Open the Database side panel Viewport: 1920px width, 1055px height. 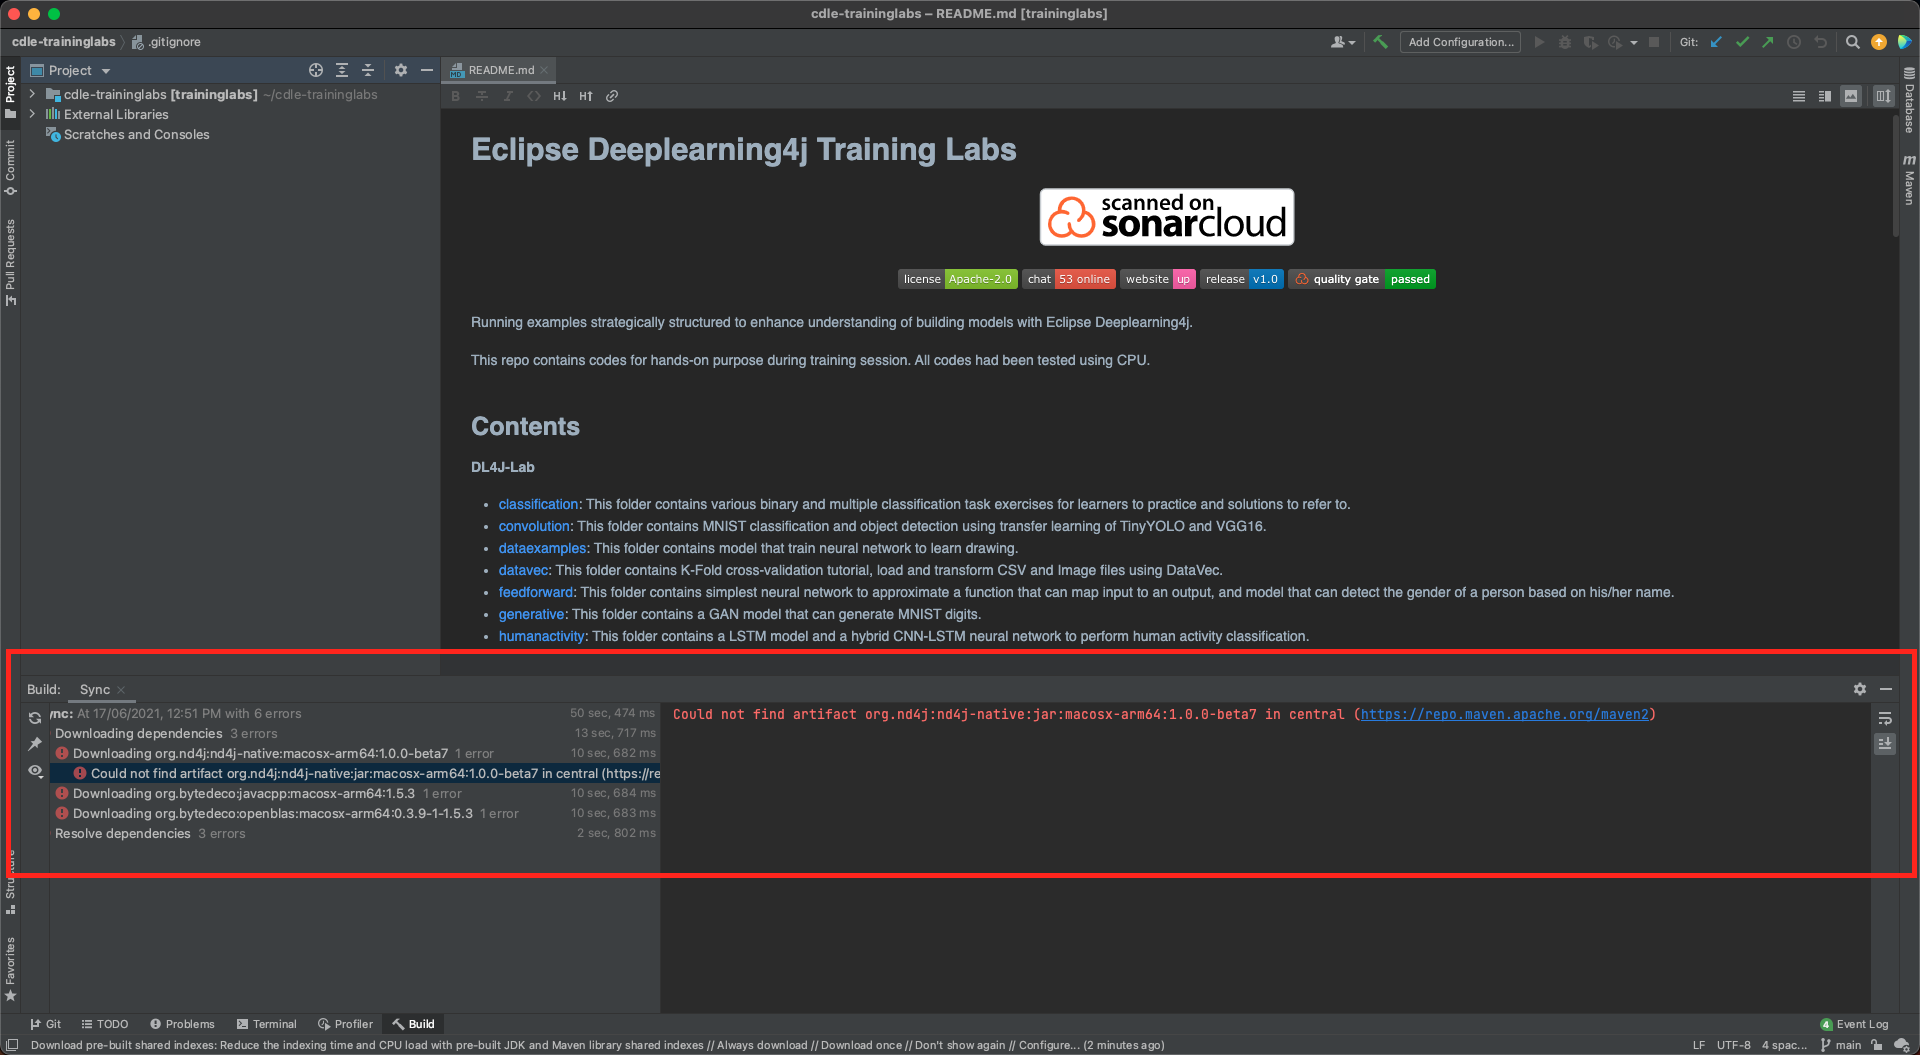click(1909, 100)
